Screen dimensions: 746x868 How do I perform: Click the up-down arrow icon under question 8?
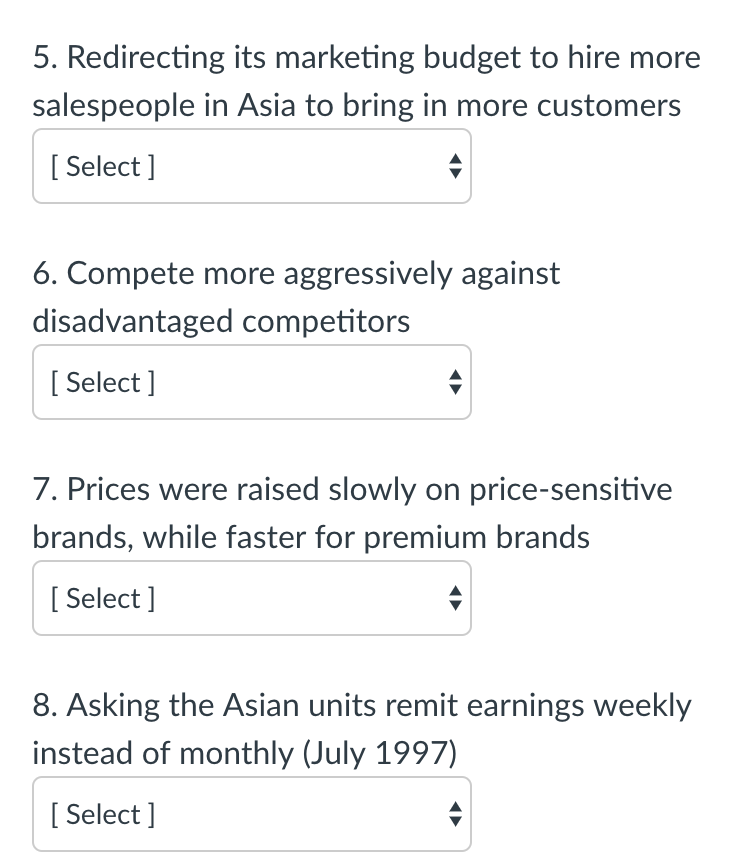[454, 815]
